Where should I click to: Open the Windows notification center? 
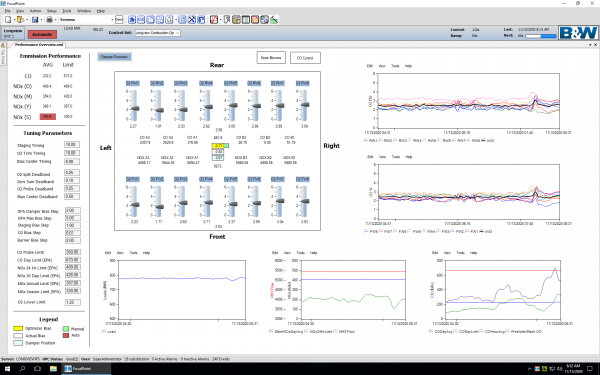point(590,369)
